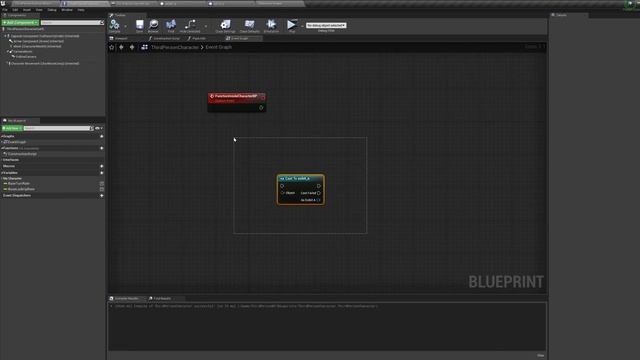The image size is (640, 360).
Task: Click the Add New button in My Blueprint
Action: click(12, 128)
